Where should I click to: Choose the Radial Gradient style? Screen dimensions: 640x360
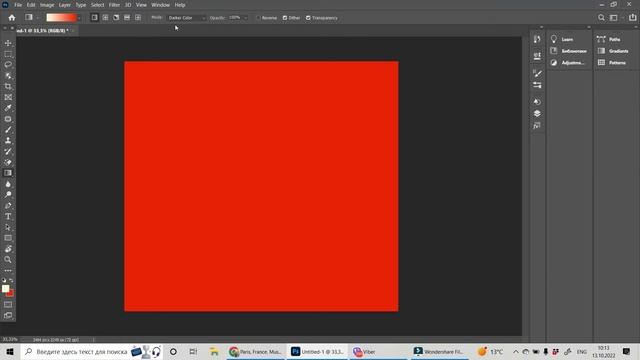point(105,18)
